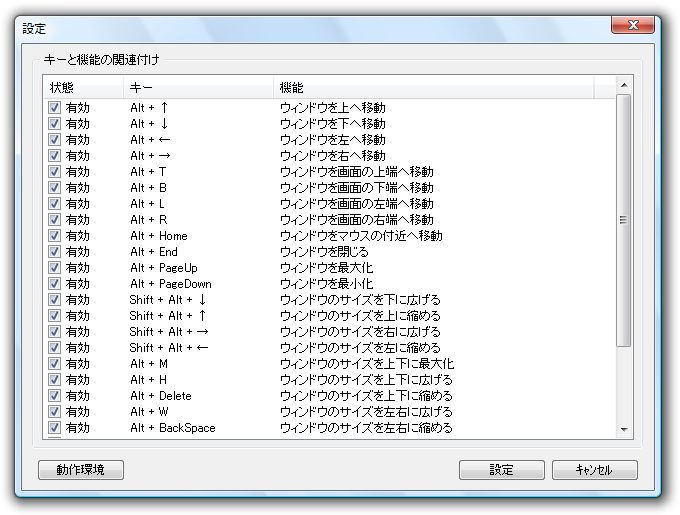Toggle checkbox for Shift + Alt + → row
The height and width of the screenshot is (515, 680).
pos(54,332)
